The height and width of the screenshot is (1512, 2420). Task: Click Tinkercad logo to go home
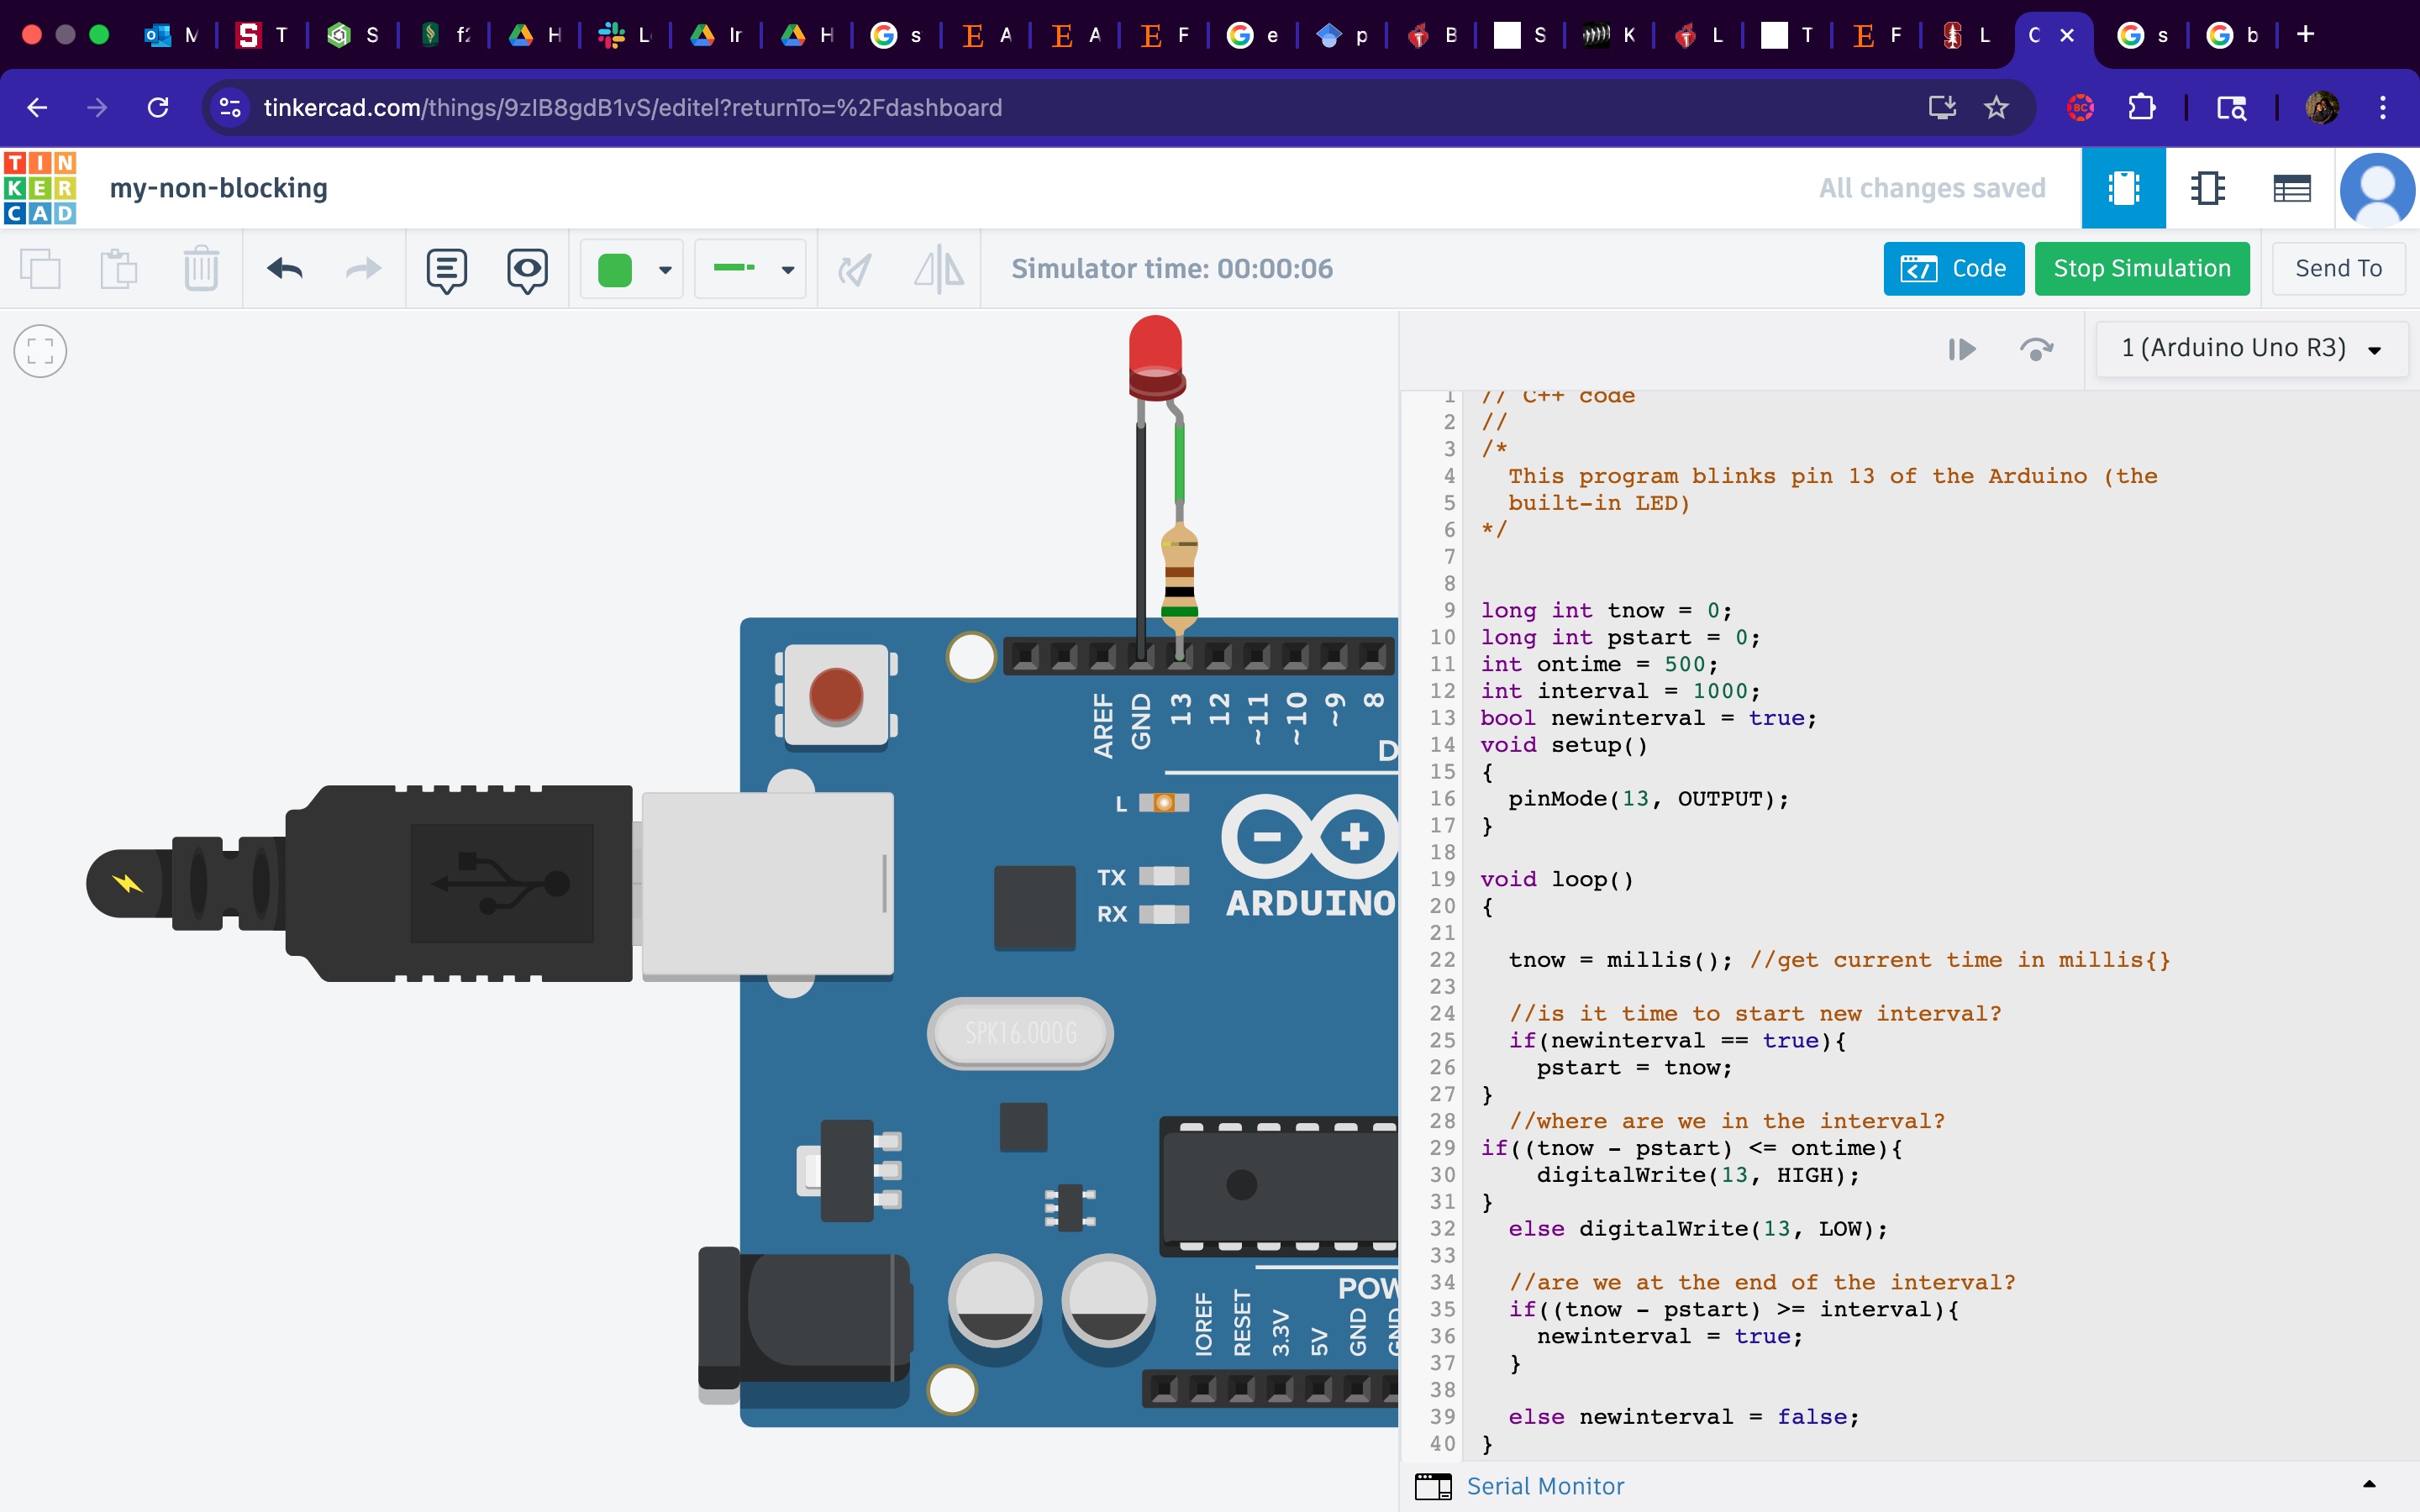tap(40, 188)
